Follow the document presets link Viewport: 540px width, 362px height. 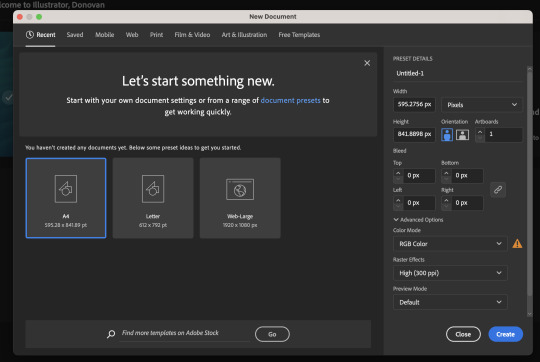pyautogui.click(x=290, y=100)
